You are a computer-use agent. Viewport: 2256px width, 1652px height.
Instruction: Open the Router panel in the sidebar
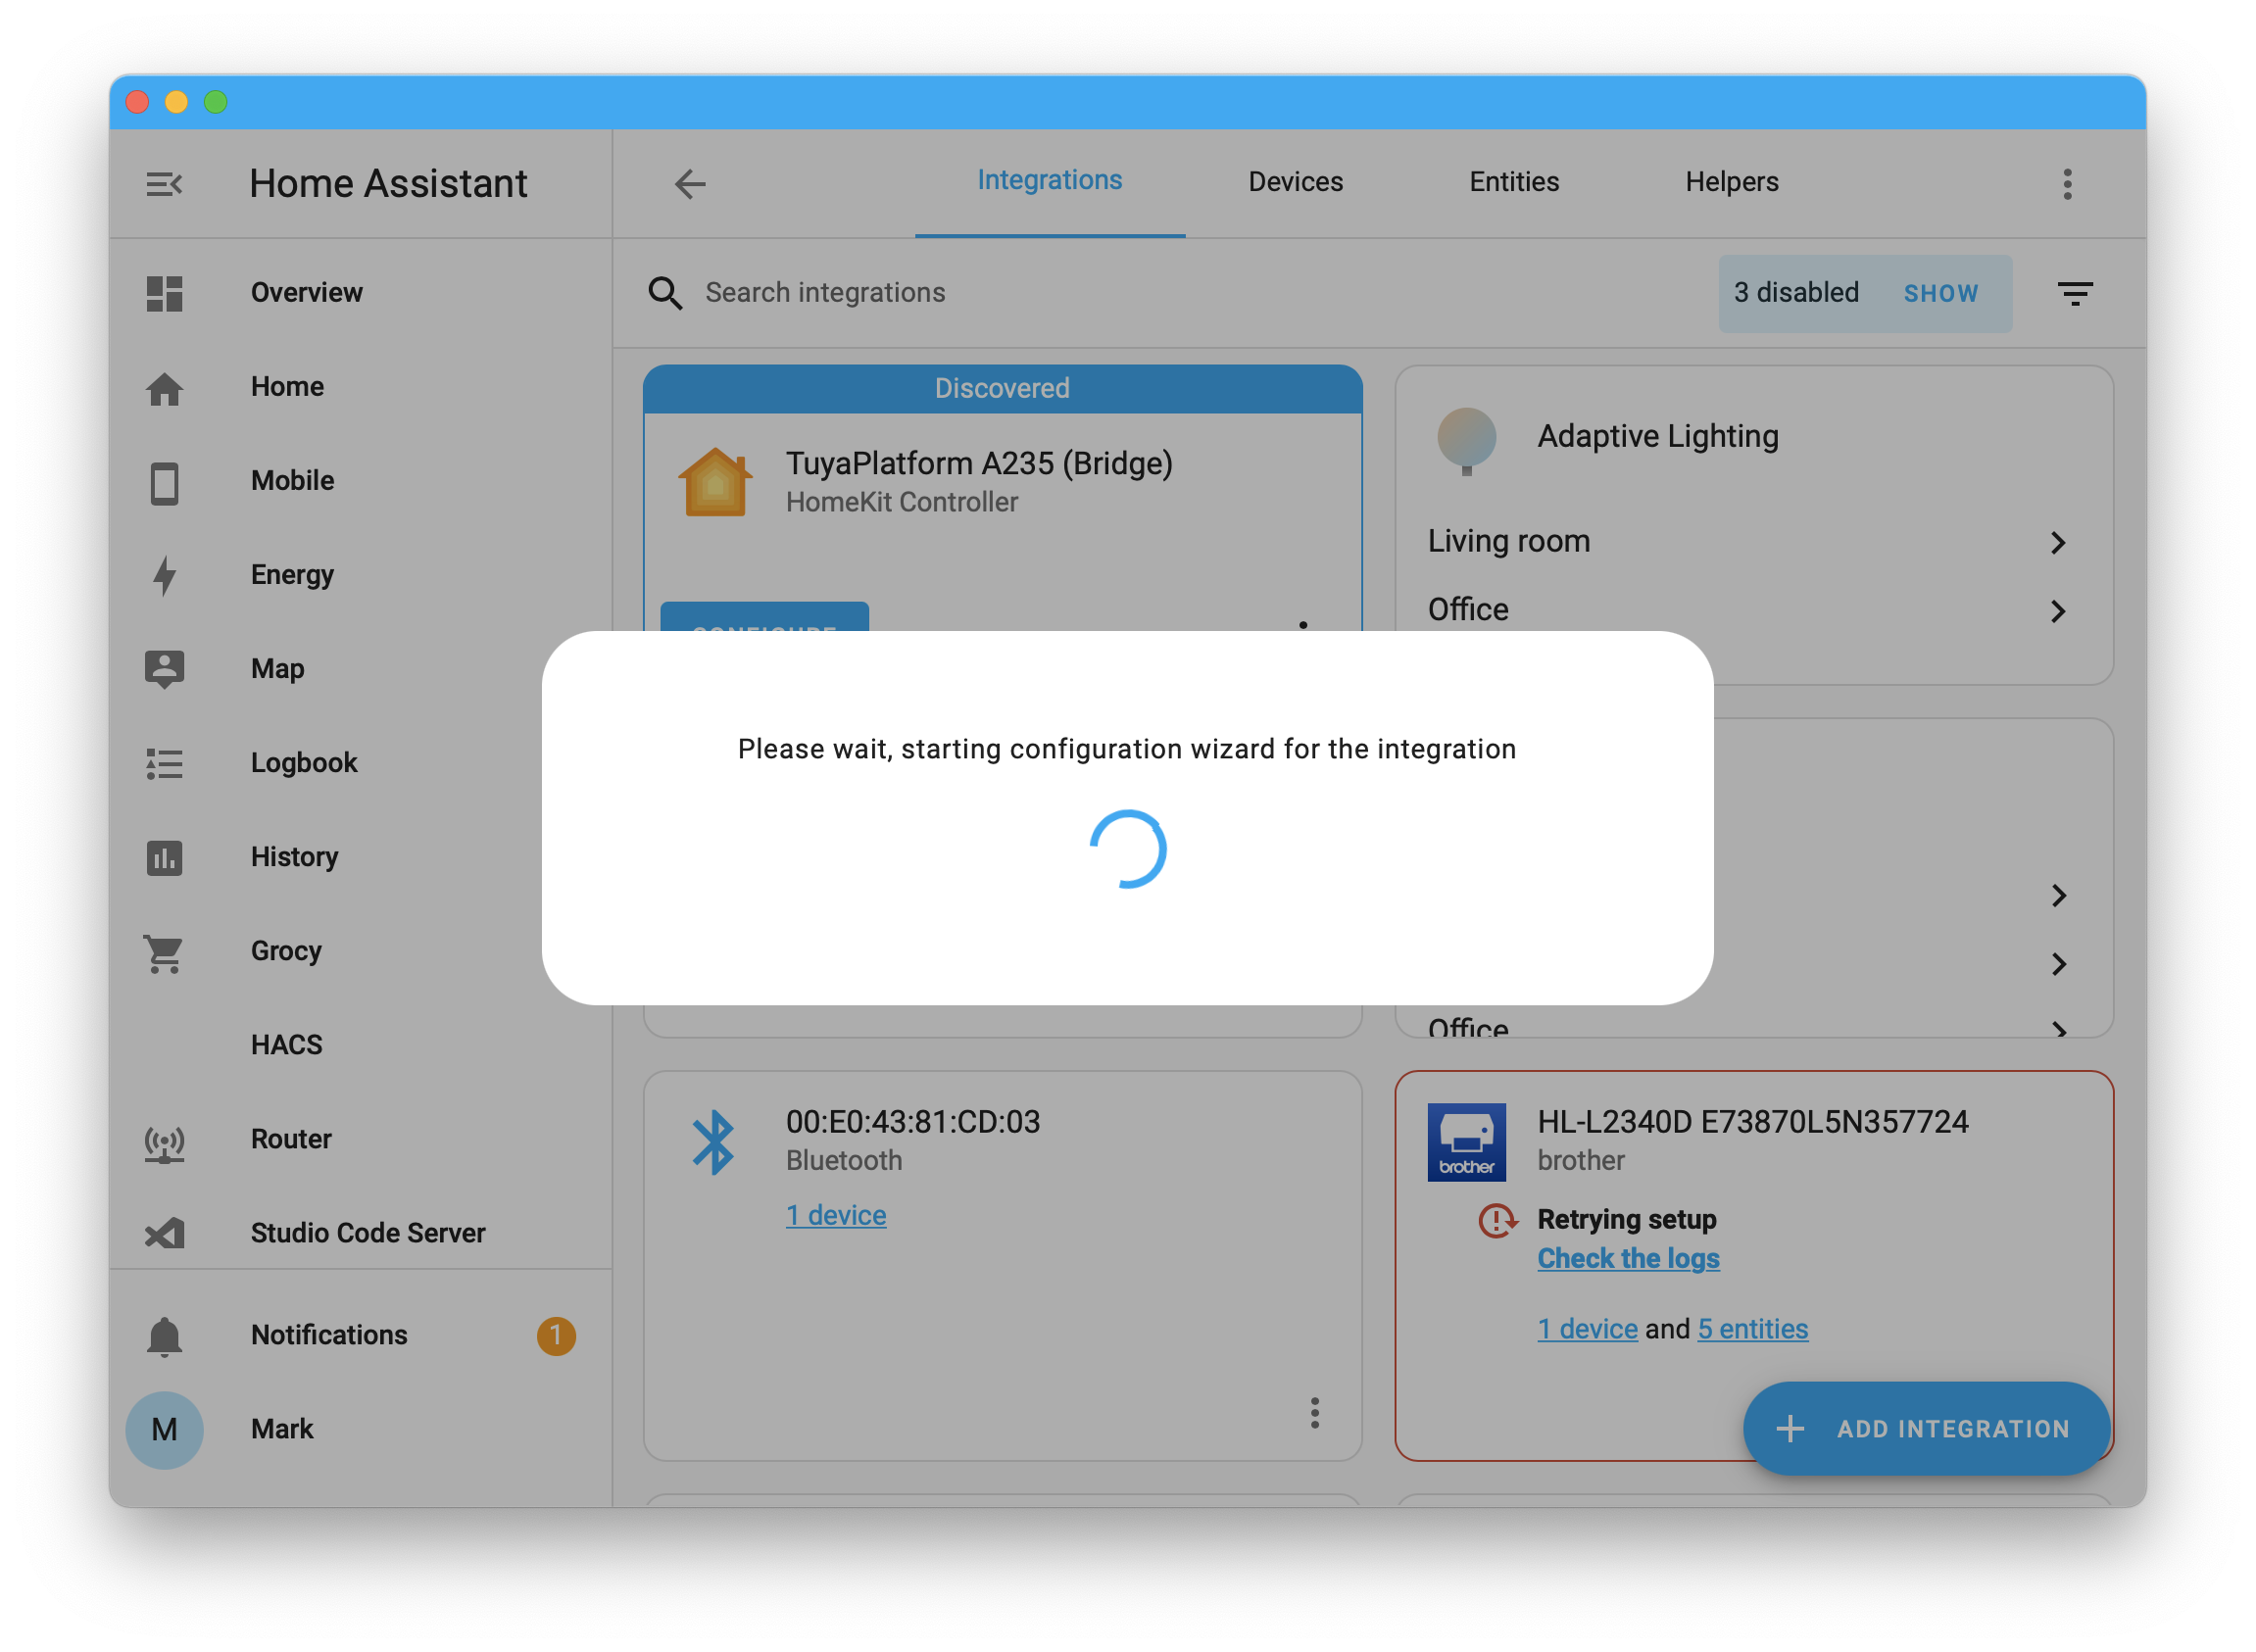(x=290, y=1138)
